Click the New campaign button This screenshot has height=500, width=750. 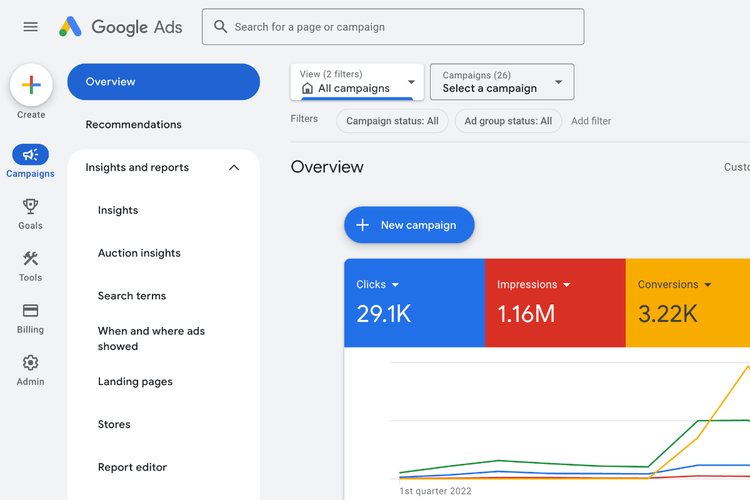[409, 226]
